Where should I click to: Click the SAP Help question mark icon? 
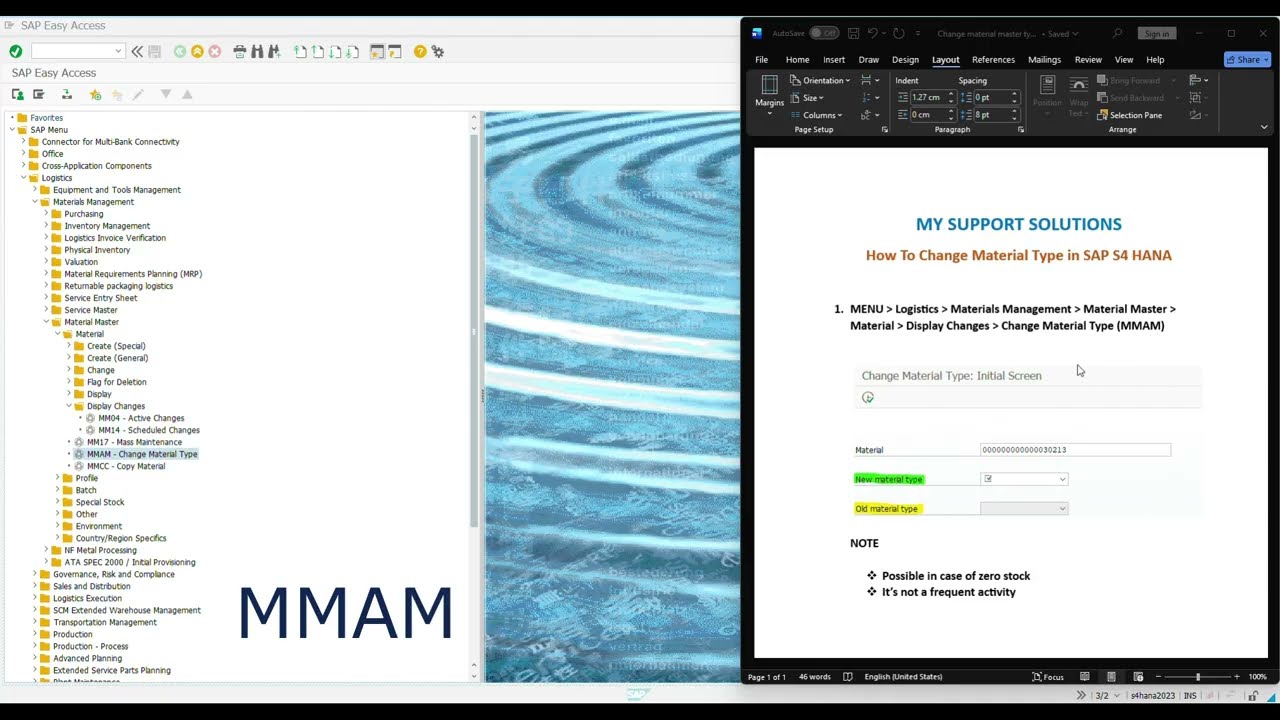point(420,51)
